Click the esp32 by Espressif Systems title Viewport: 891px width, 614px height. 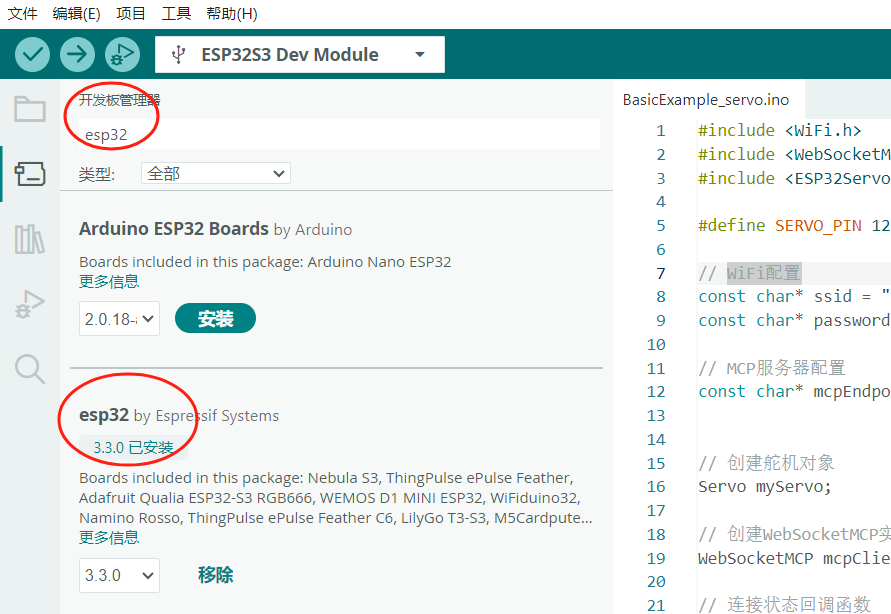179,415
